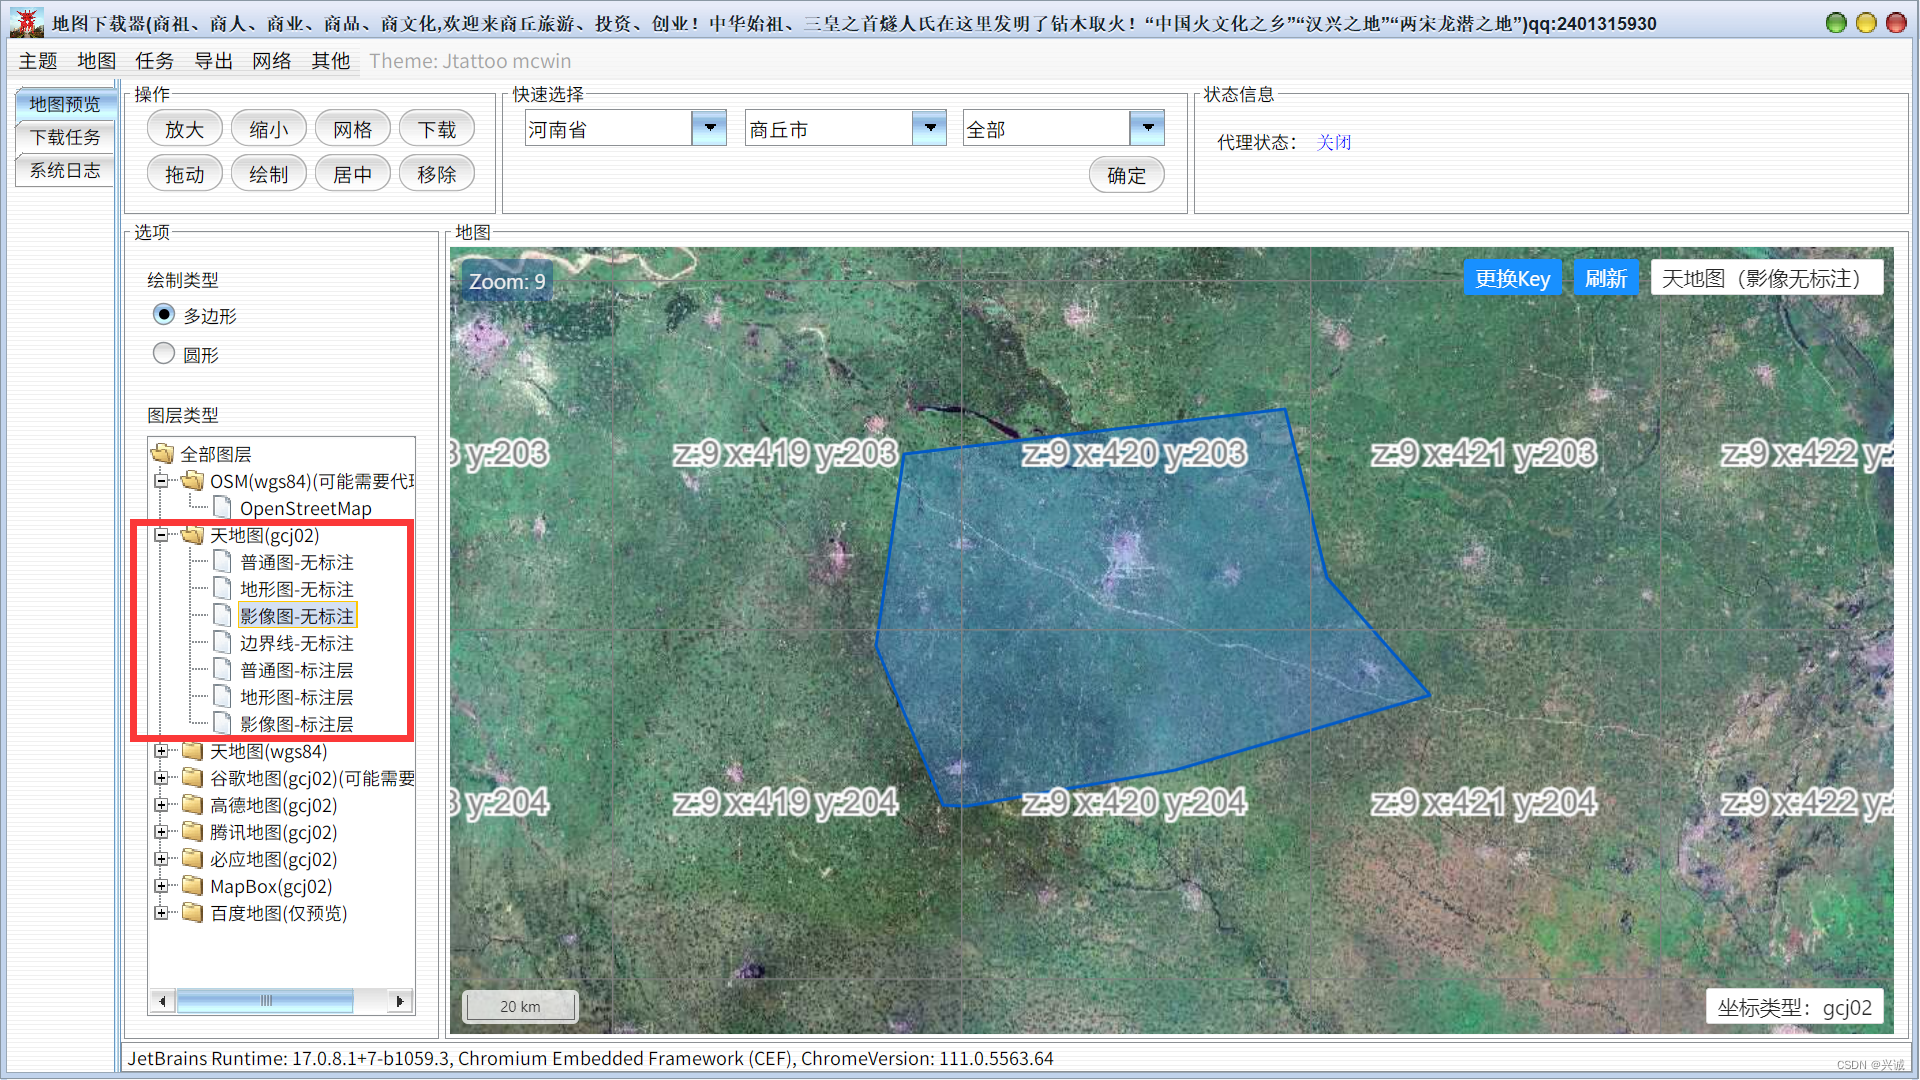Switch to the 下载任务 tab
1920x1080 pixels.
pos(65,137)
